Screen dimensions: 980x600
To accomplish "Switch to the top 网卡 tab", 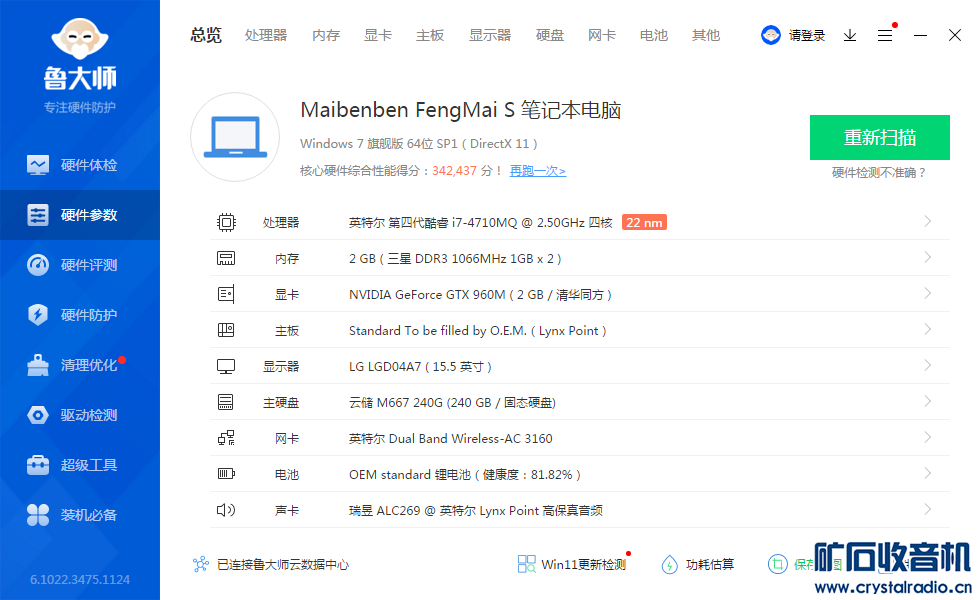I will click(602, 35).
